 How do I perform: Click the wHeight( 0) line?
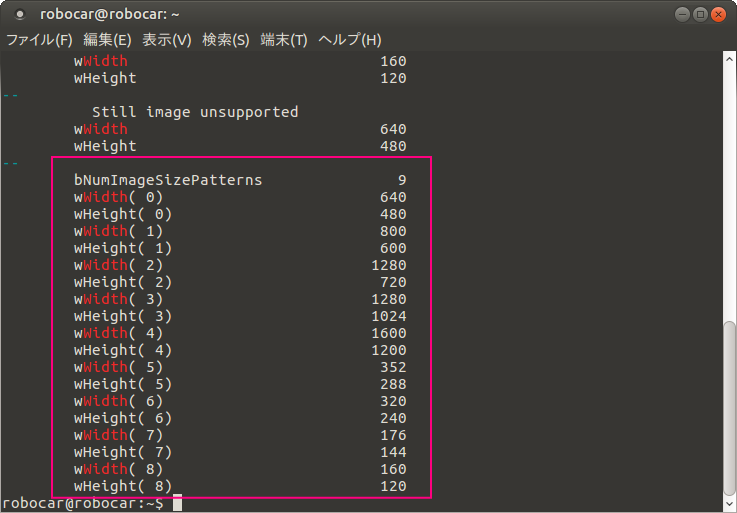(x=240, y=214)
